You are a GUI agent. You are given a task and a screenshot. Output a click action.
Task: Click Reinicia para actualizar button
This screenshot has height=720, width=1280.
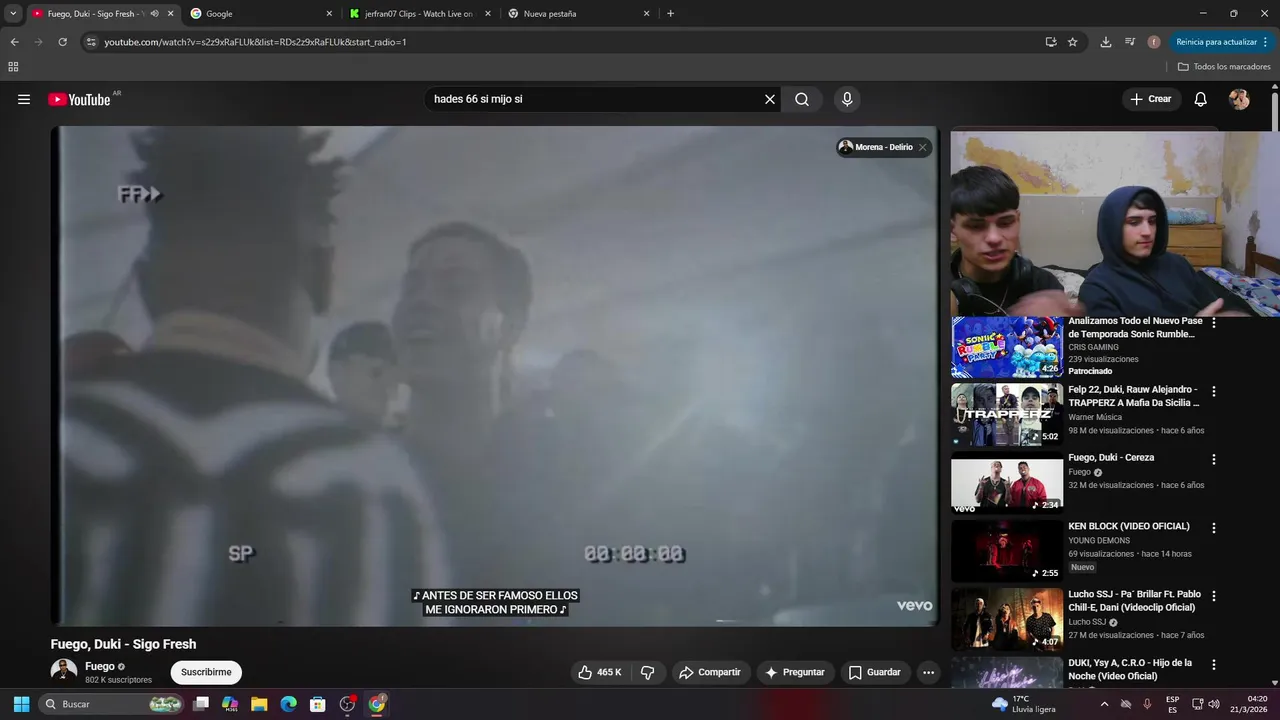[1216, 42]
